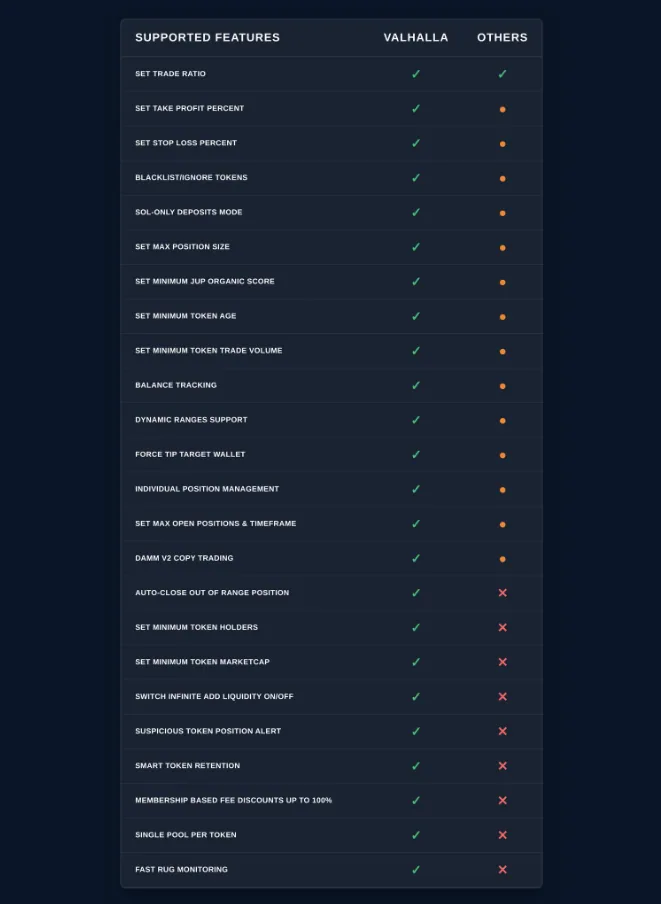Click Others checkmark for Set Trade Ratio
The width and height of the screenshot is (661, 904).
click(503, 74)
